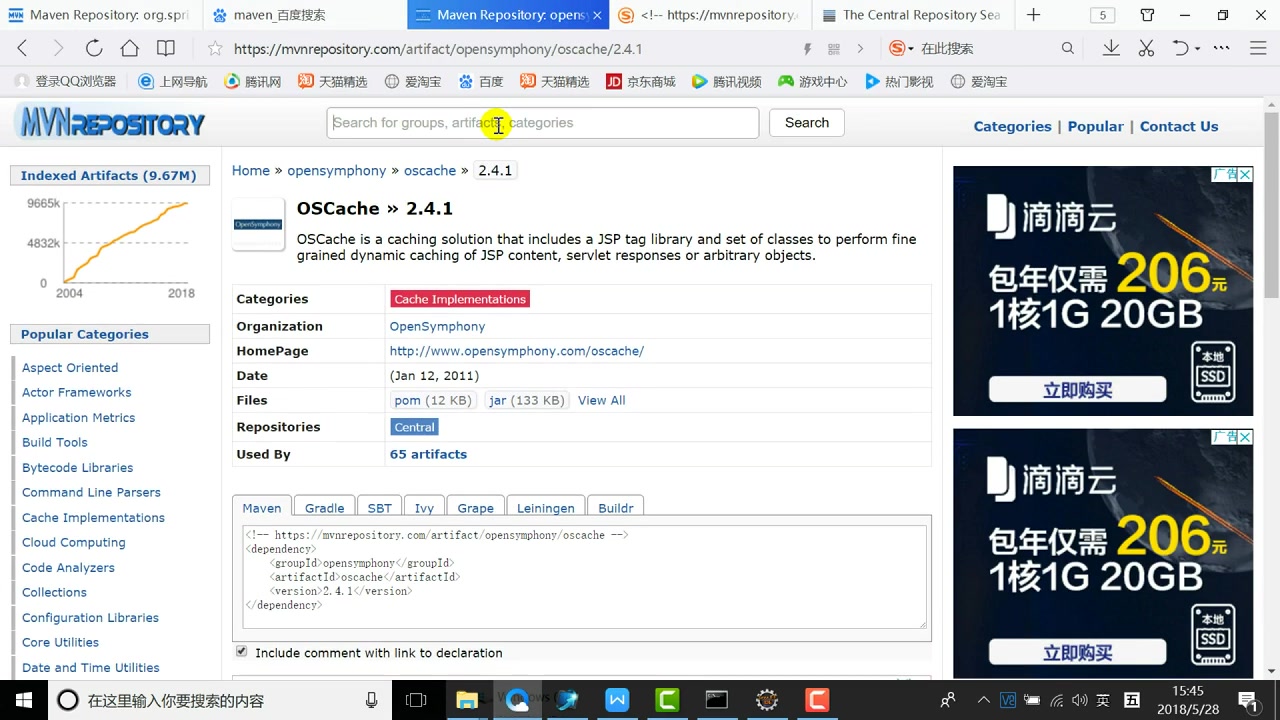Switch to the Buildr tab

click(x=616, y=508)
